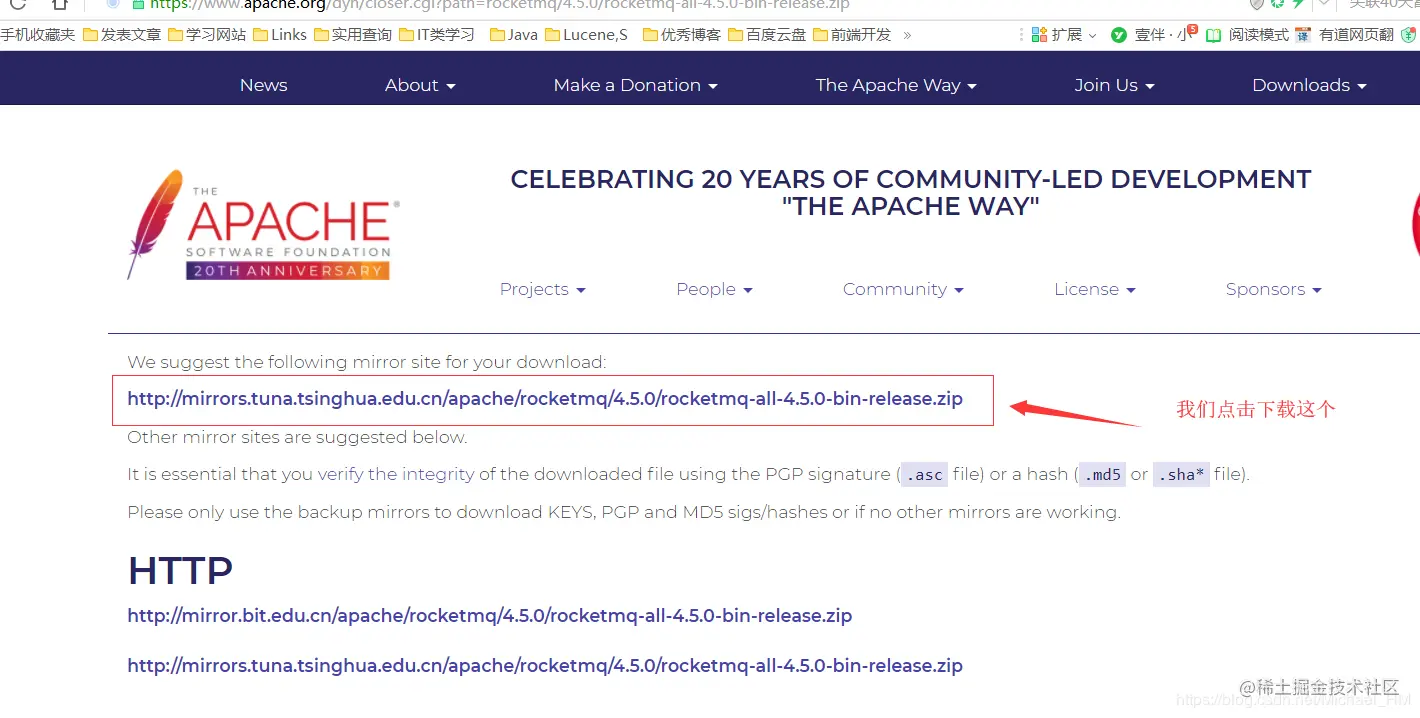Click the mirror.bit.edu.cn HTTP download link
This screenshot has width=1420, height=718.
pos(490,616)
